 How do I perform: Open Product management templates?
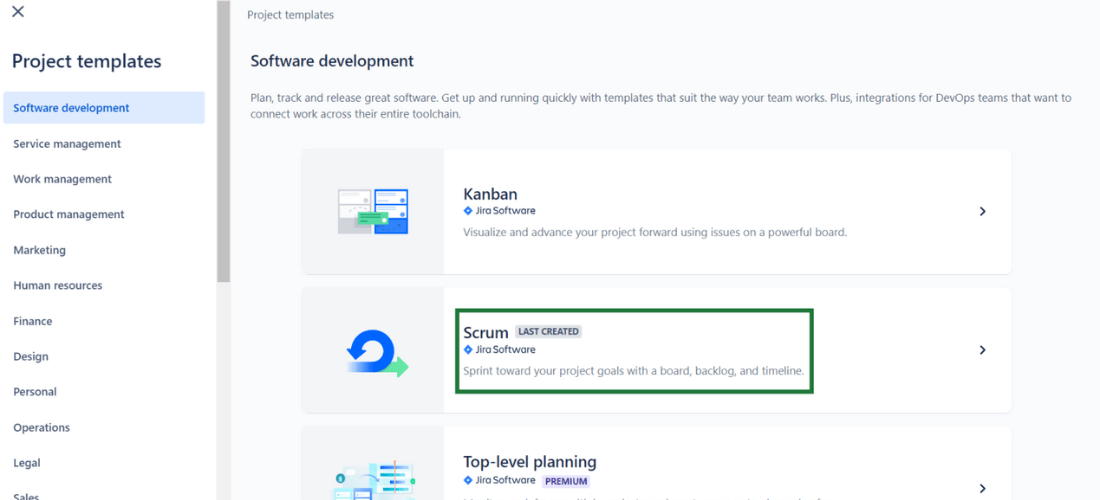[69, 215]
